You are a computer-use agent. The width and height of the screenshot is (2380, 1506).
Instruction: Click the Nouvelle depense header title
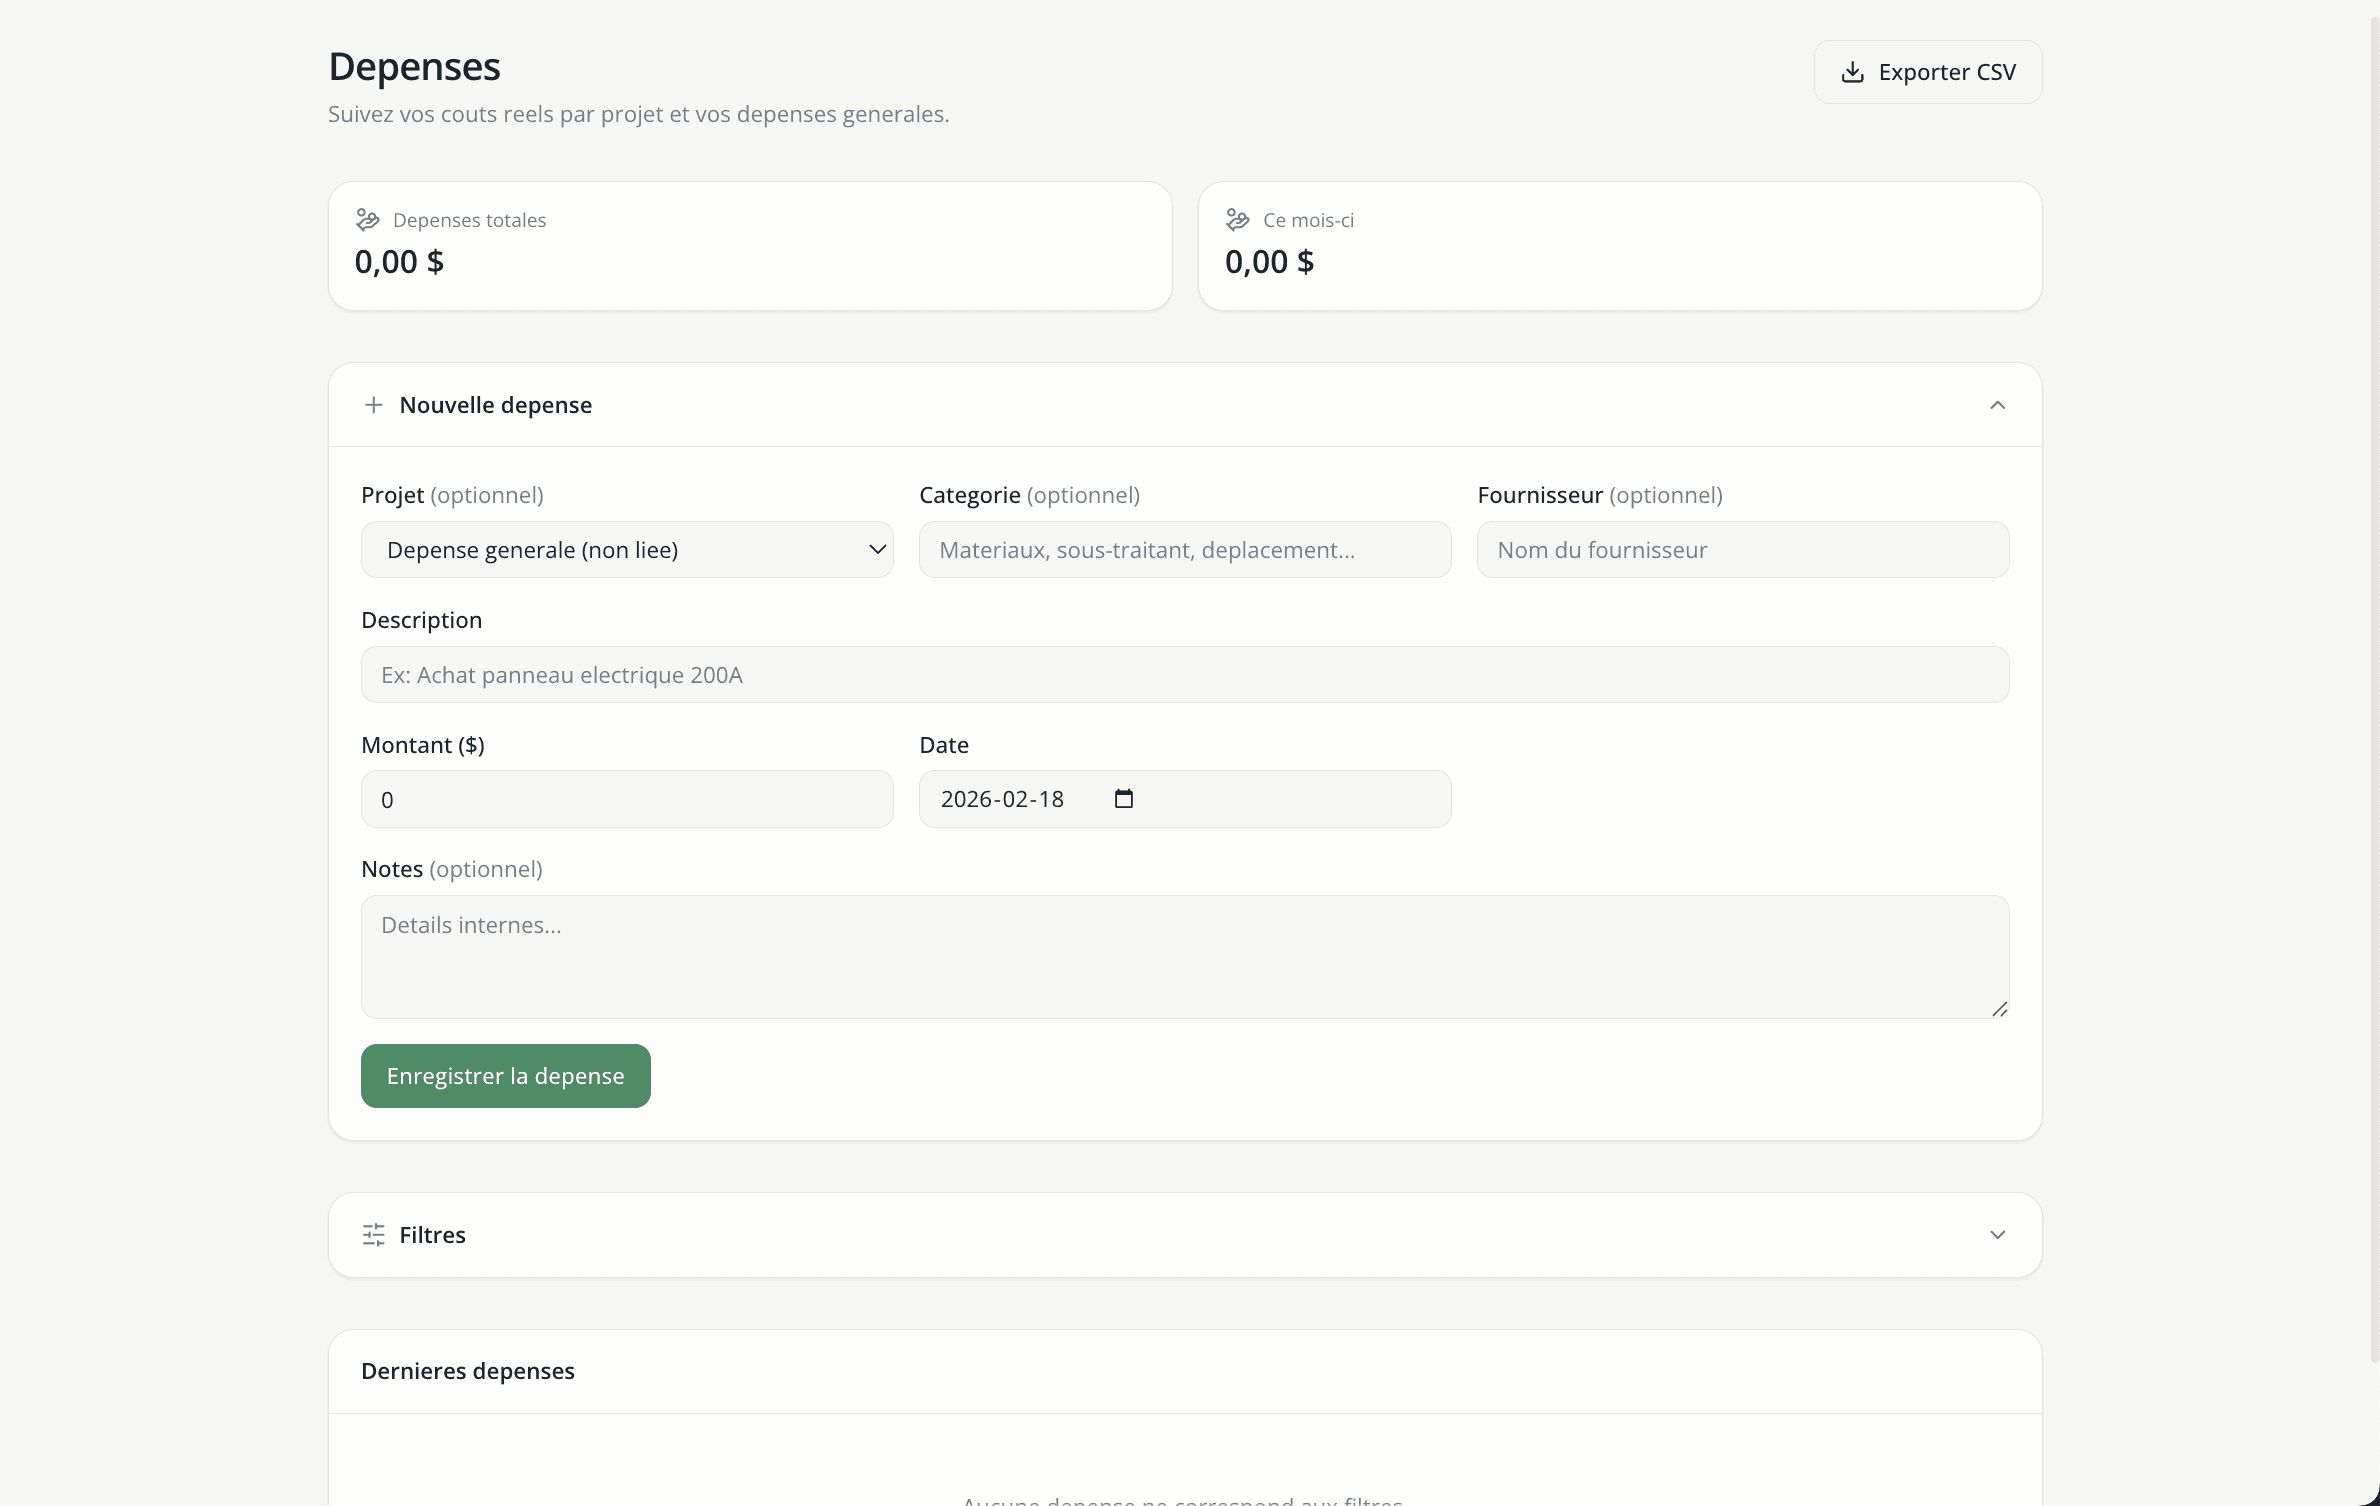click(x=495, y=405)
